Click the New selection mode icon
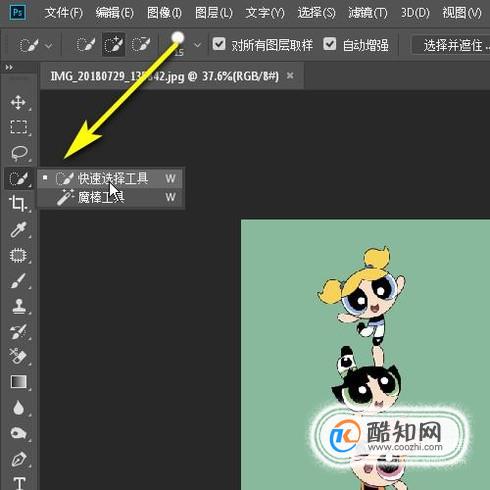This screenshot has height=490, width=490. point(86,44)
